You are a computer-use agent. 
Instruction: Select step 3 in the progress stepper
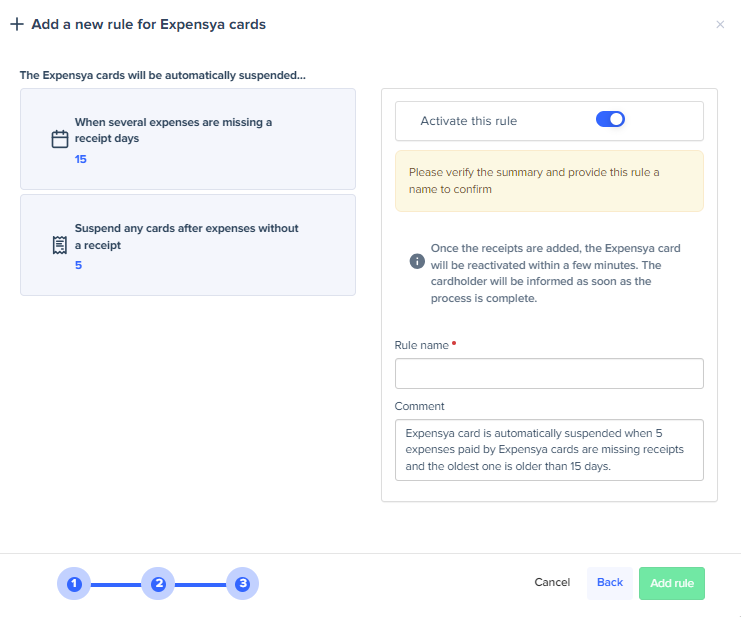(242, 583)
